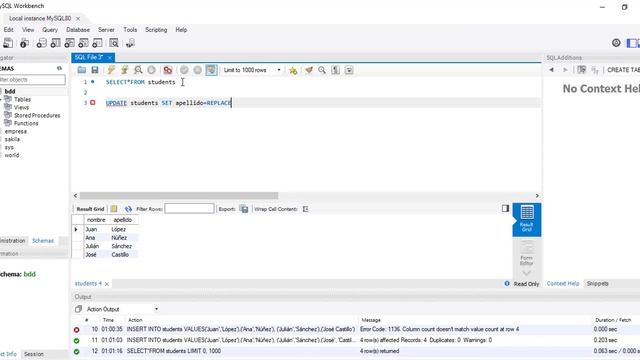640x360 pixels.
Task: Refresh schemas icon beside SCHEMAS header
Action: point(59,69)
